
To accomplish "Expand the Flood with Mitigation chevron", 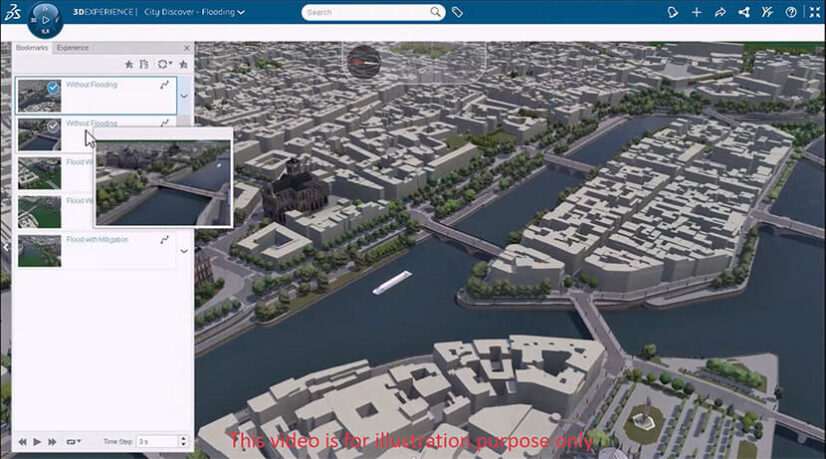I will point(184,251).
